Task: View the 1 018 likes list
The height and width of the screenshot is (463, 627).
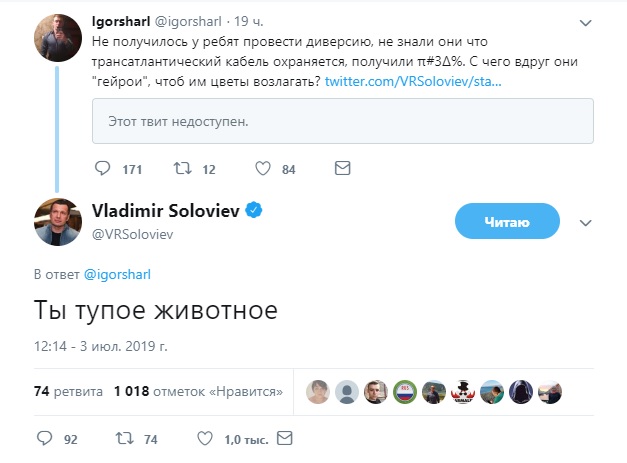Action: pos(198,390)
